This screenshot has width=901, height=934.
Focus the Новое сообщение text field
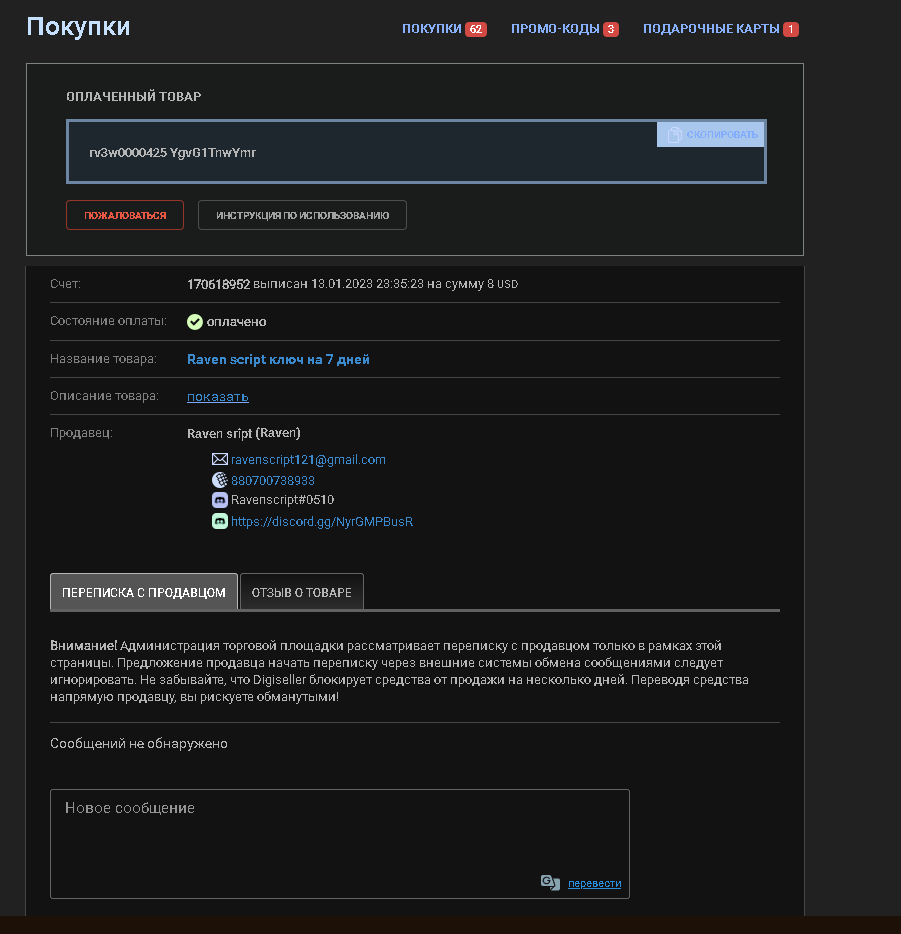pyautogui.click(x=340, y=835)
